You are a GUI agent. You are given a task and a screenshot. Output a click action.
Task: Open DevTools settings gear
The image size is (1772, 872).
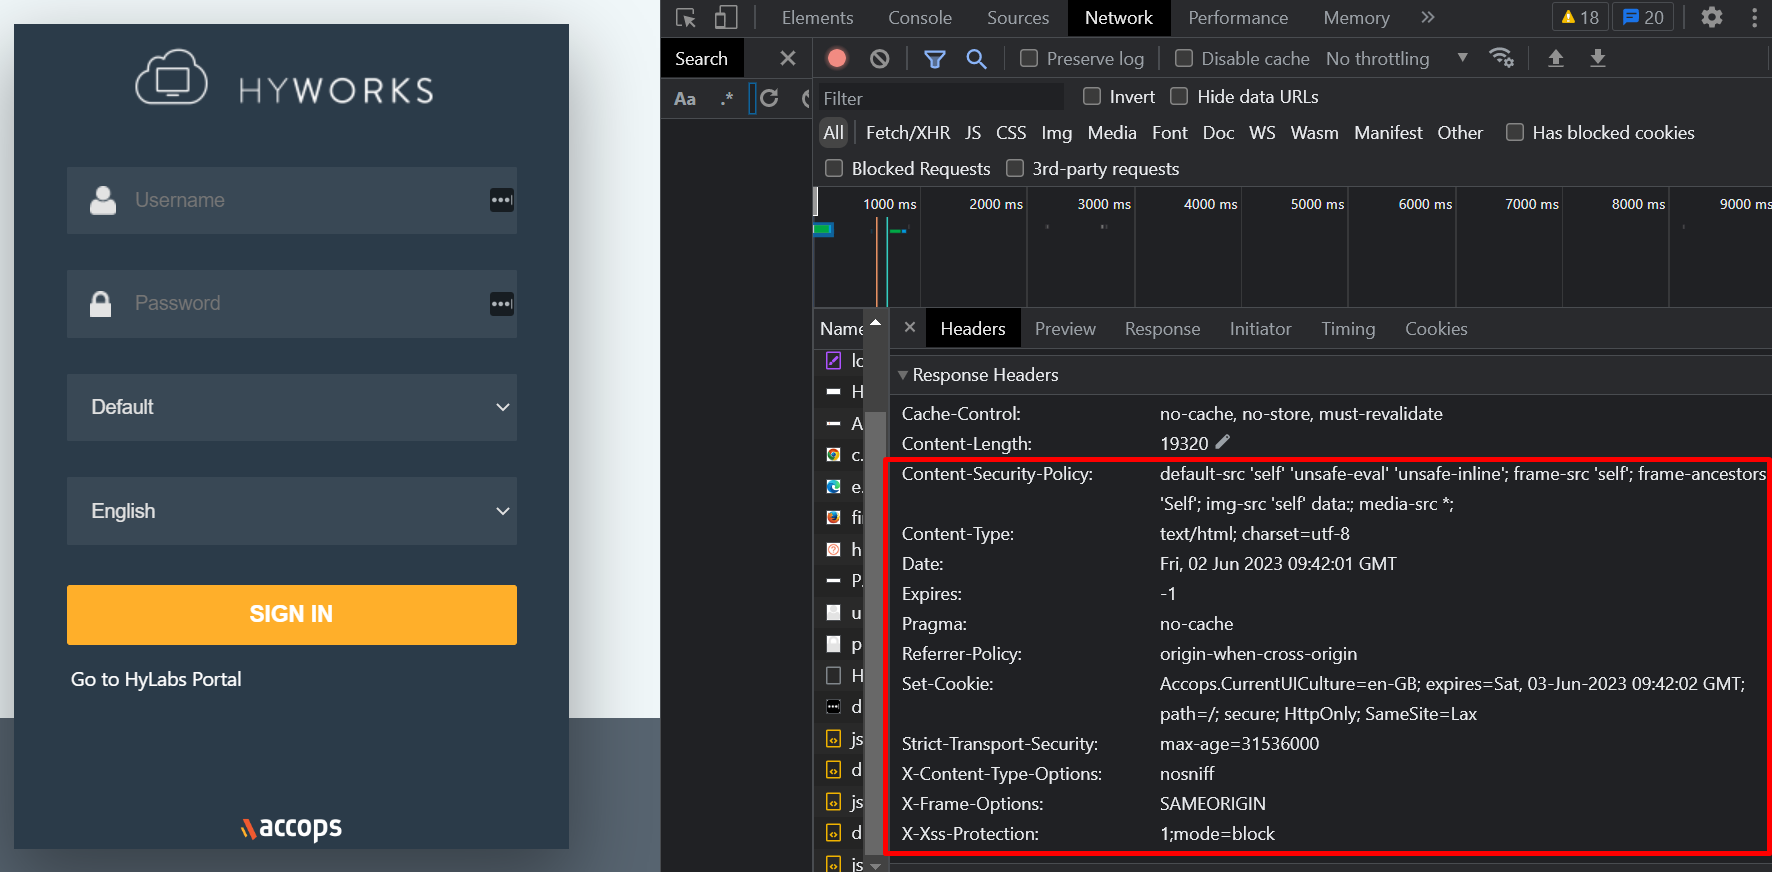(x=1712, y=17)
